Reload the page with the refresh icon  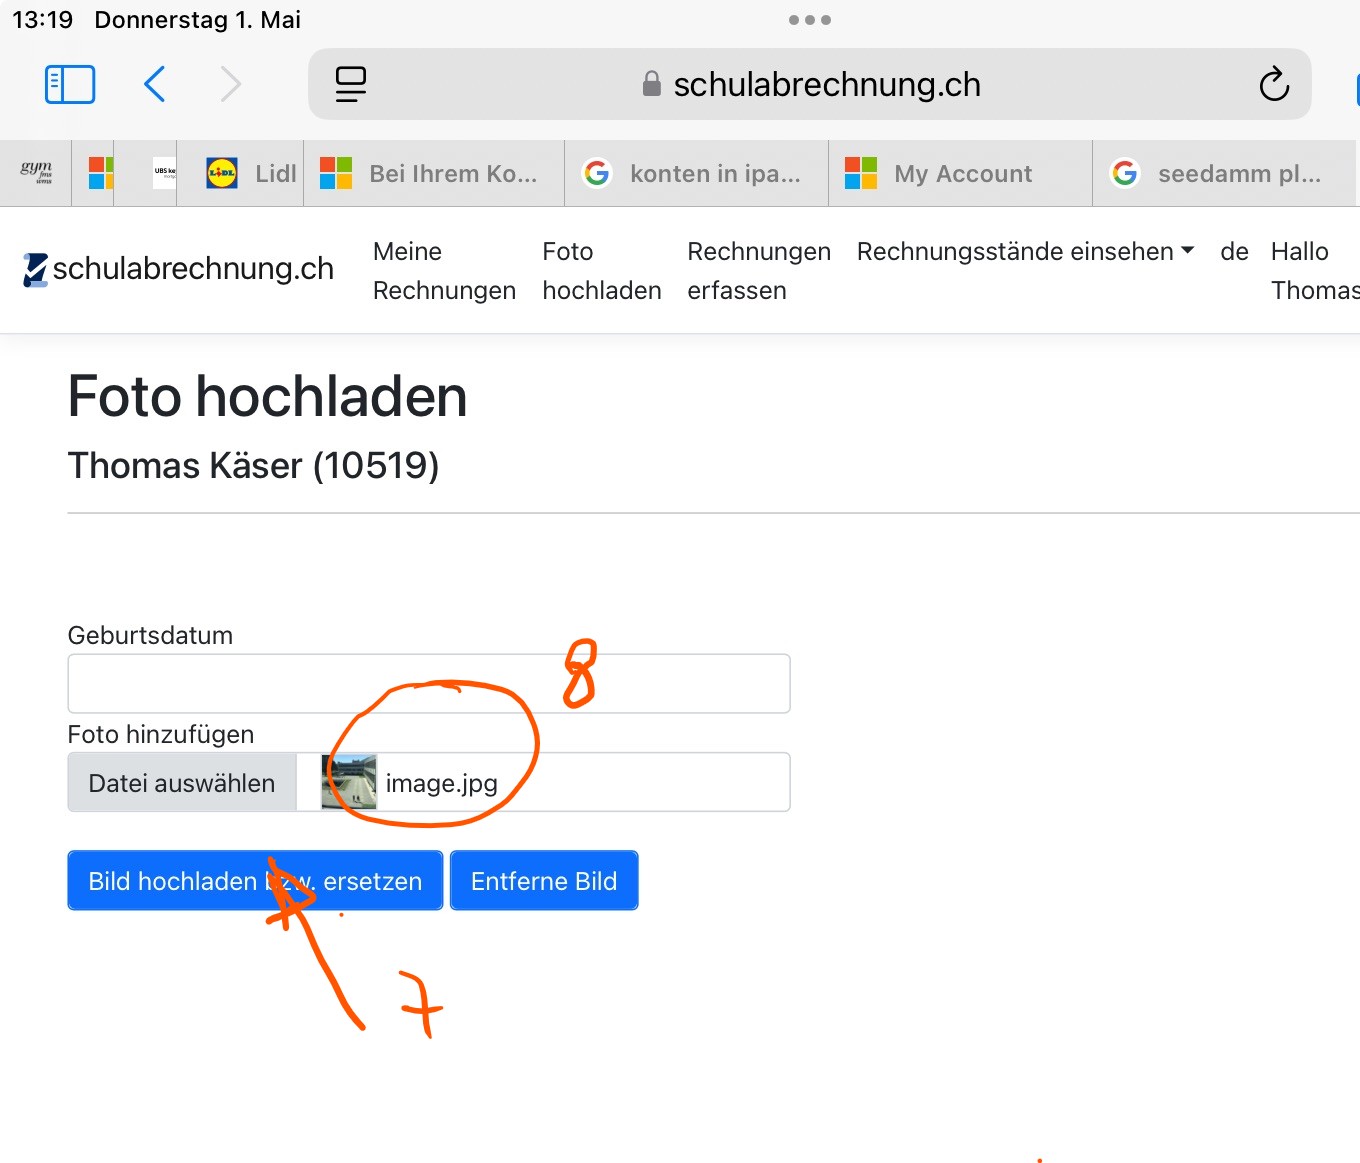[1273, 85]
